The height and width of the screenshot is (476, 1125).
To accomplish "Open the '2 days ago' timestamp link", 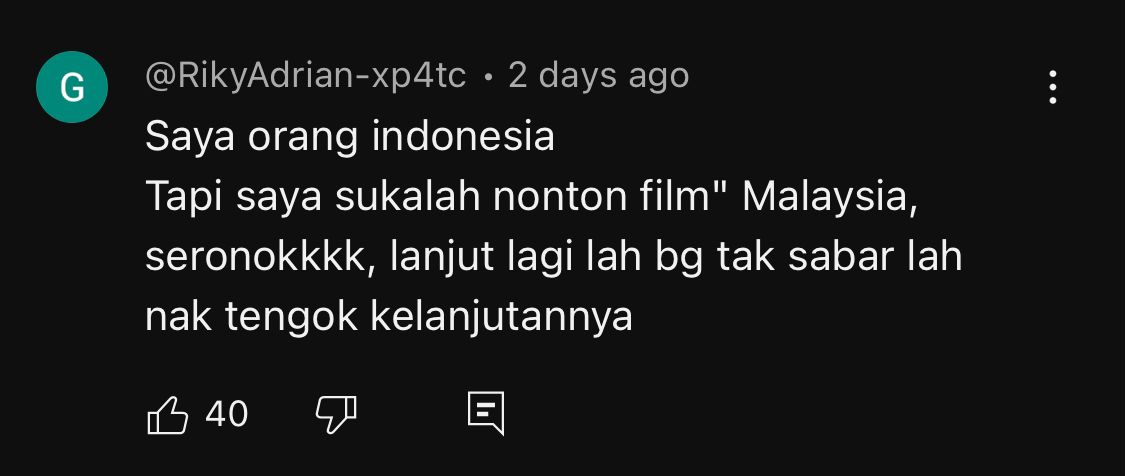I will [x=598, y=75].
